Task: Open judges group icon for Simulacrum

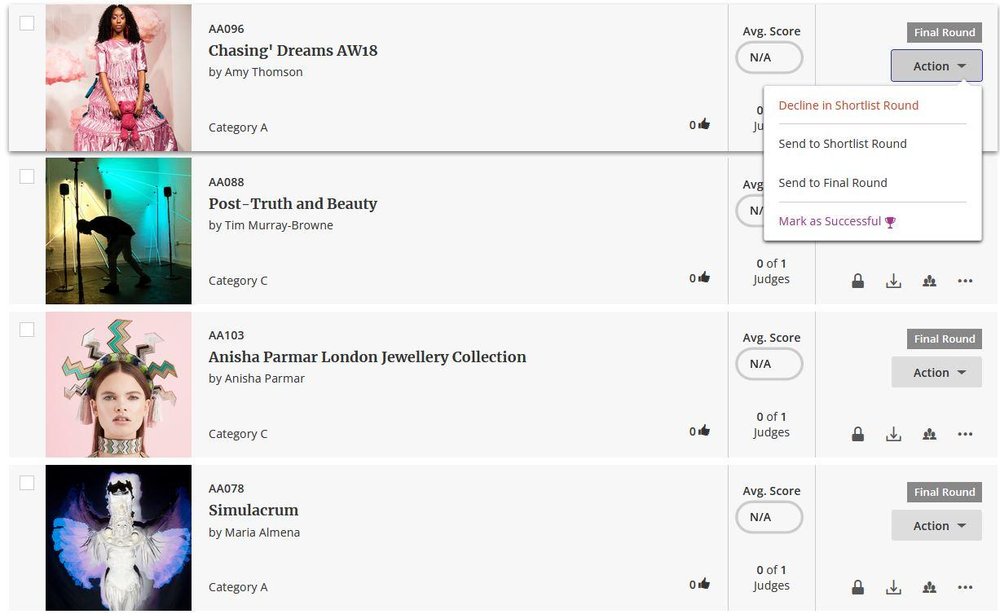Action: (x=929, y=587)
